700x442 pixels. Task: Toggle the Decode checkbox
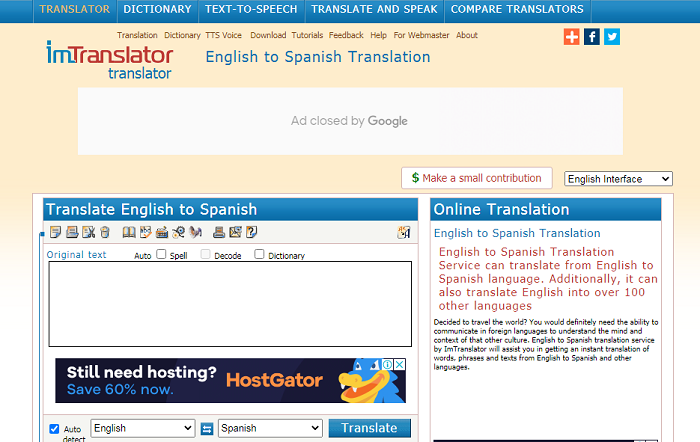pos(205,254)
